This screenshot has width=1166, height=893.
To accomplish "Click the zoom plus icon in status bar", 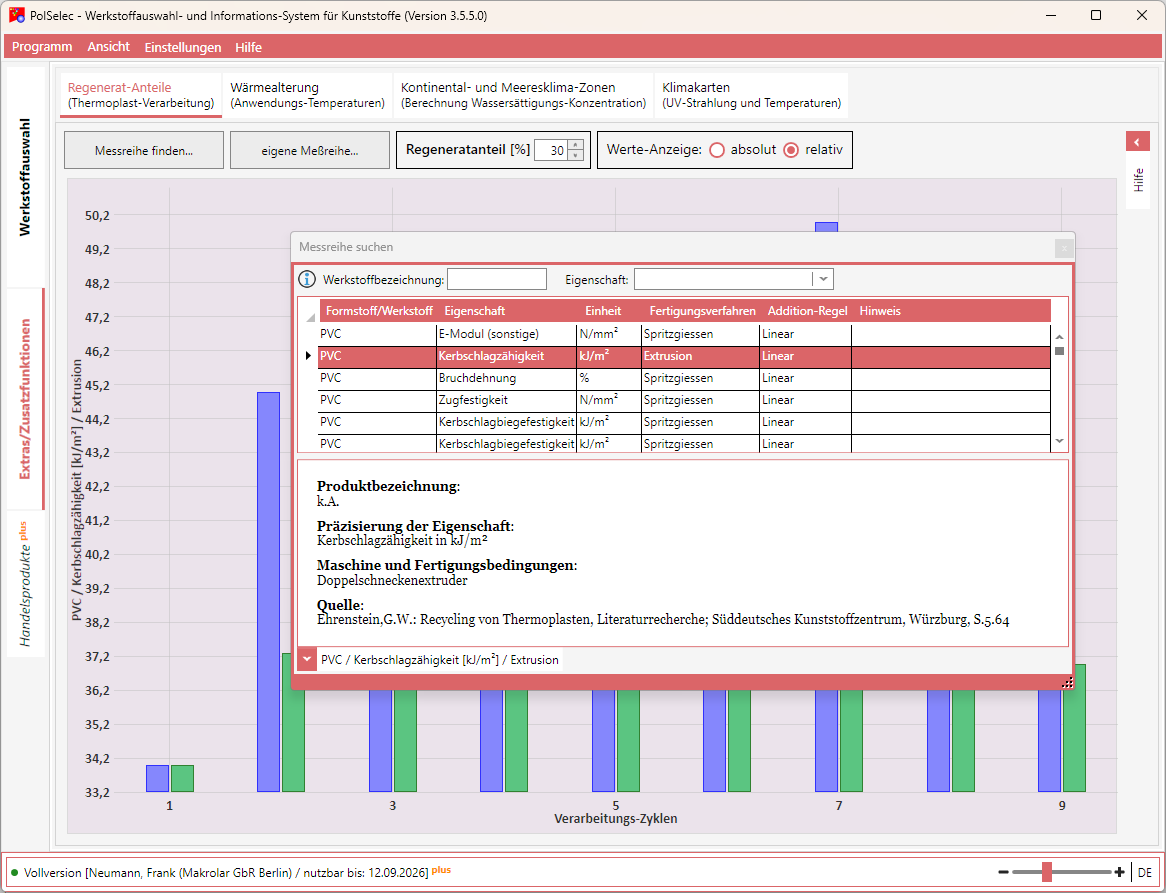I will click(x=1119, y=871).
